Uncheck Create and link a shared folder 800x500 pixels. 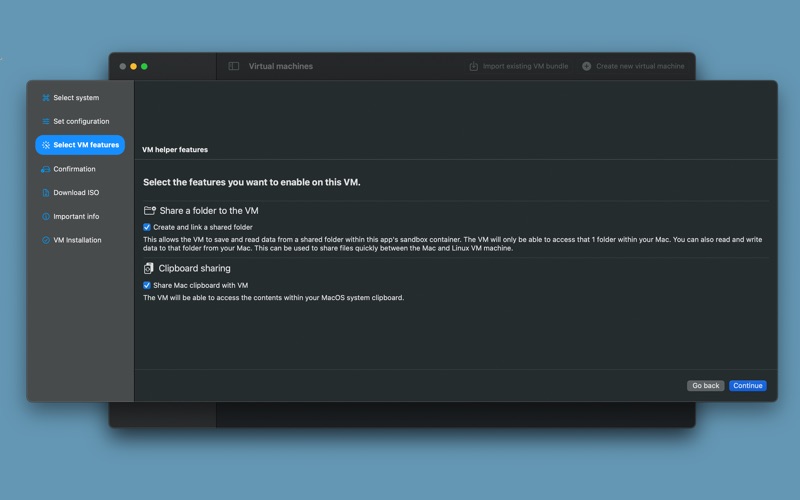[146, 227]
